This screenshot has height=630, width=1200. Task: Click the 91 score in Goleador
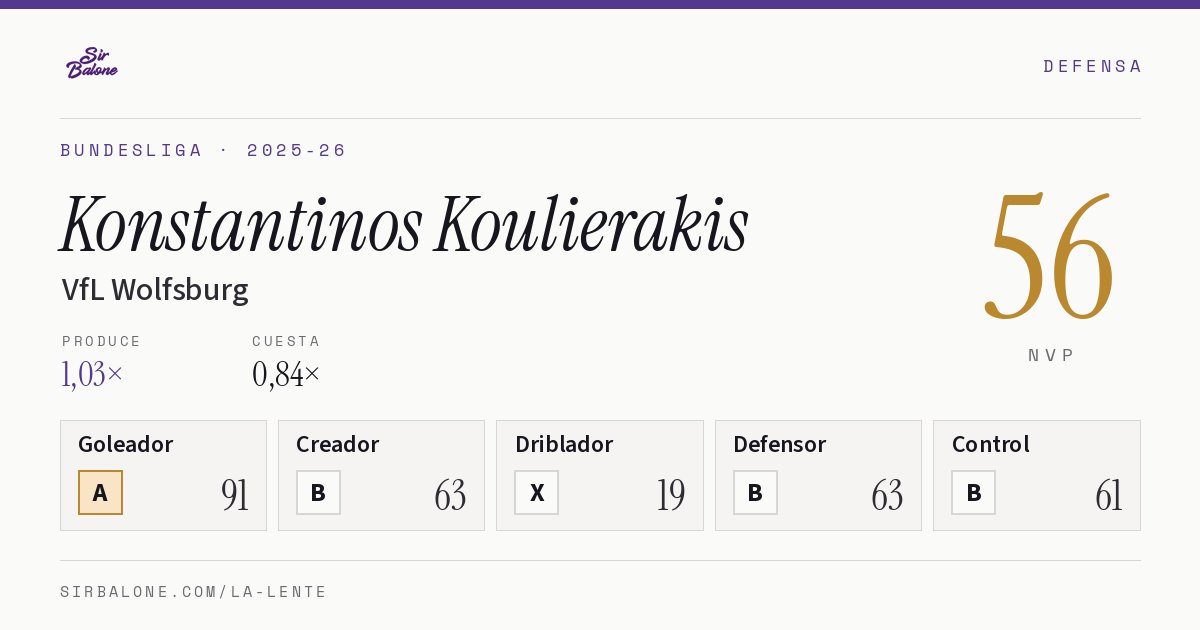pyautogui.click(x=235, y=495)
